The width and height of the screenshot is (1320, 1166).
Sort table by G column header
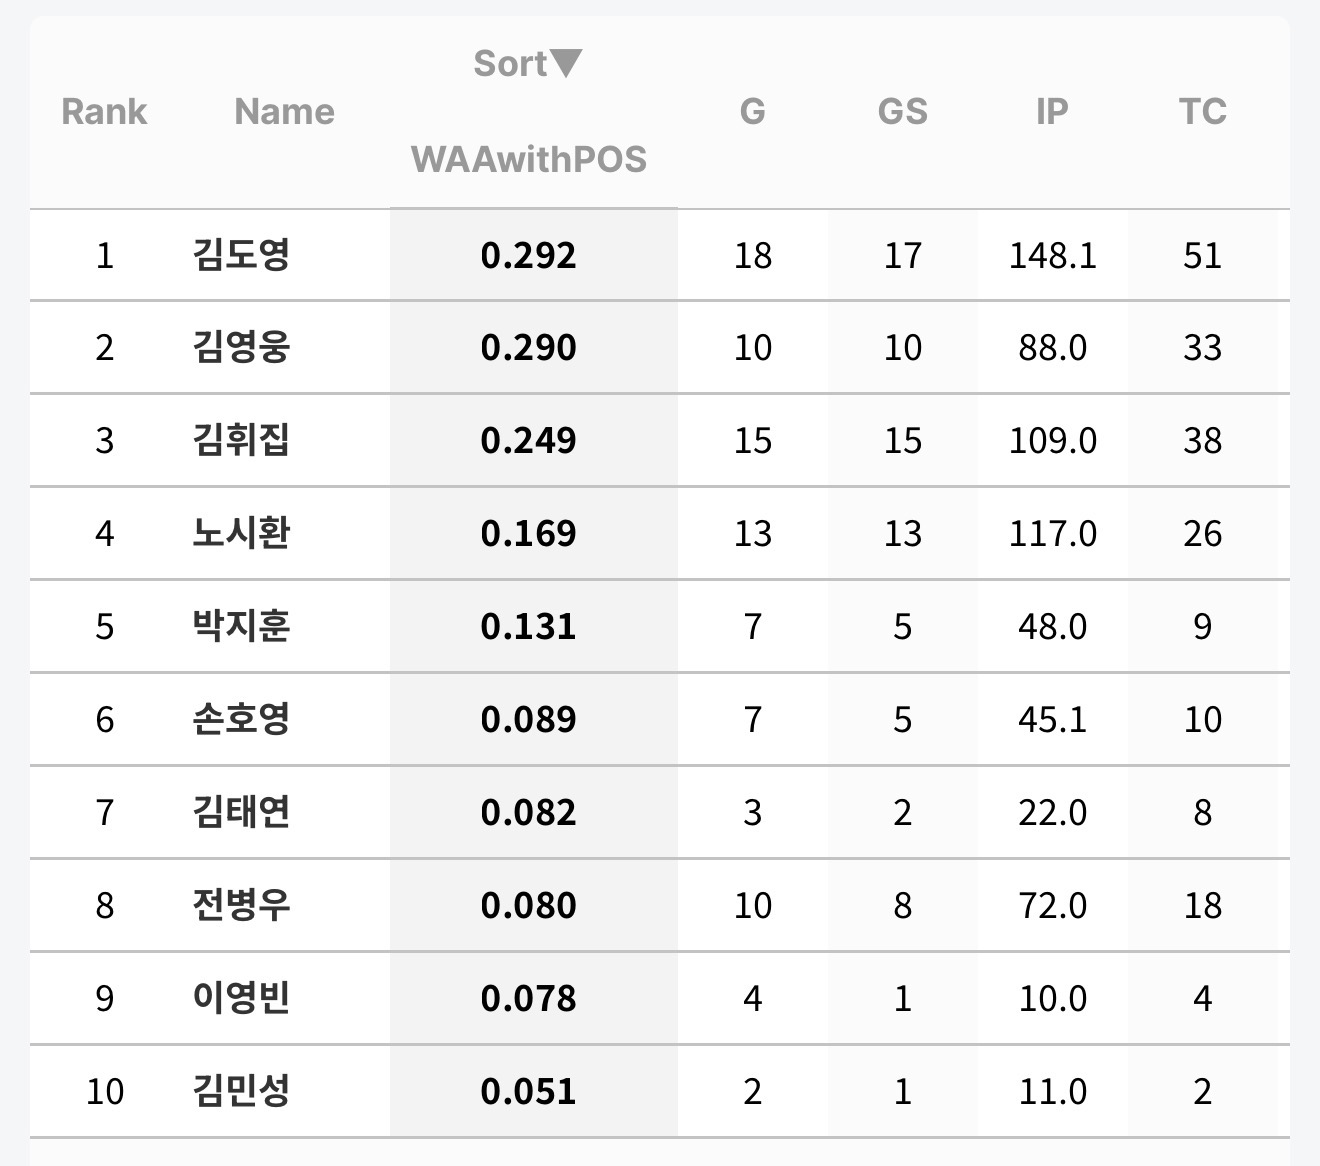pos(752,111)
